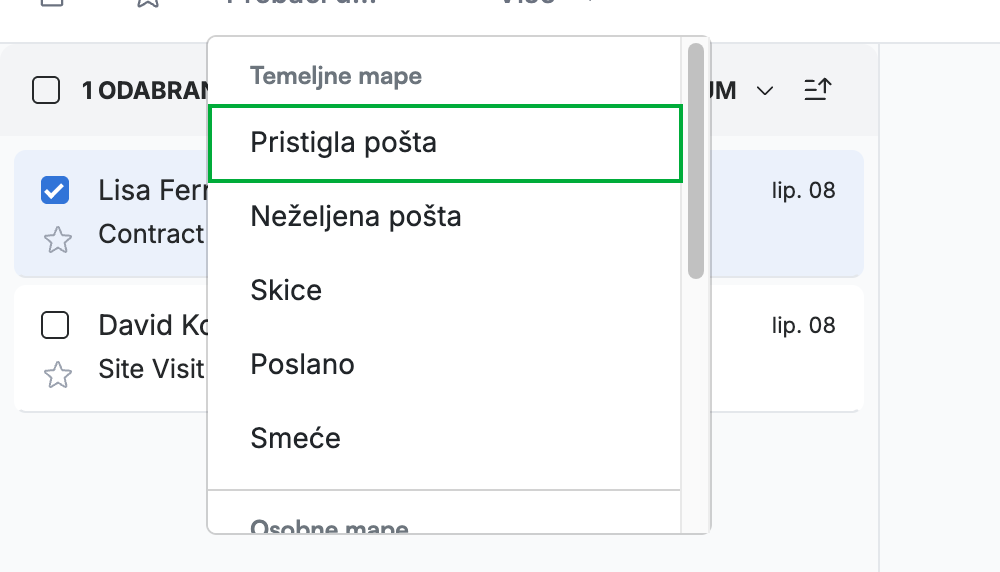Star the Lisa Ferr email
The width and height of the screenshot is (1000, 572).
(x=57, y=240)
